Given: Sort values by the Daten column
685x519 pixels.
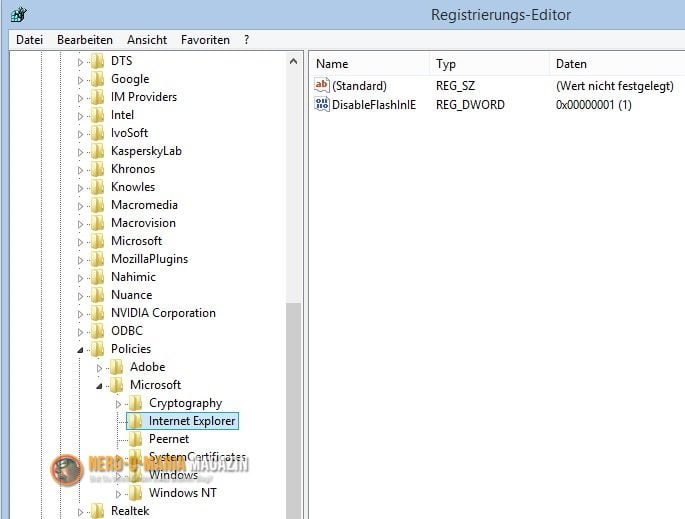Looking at the screenshot, I should (x=617, y=64).
